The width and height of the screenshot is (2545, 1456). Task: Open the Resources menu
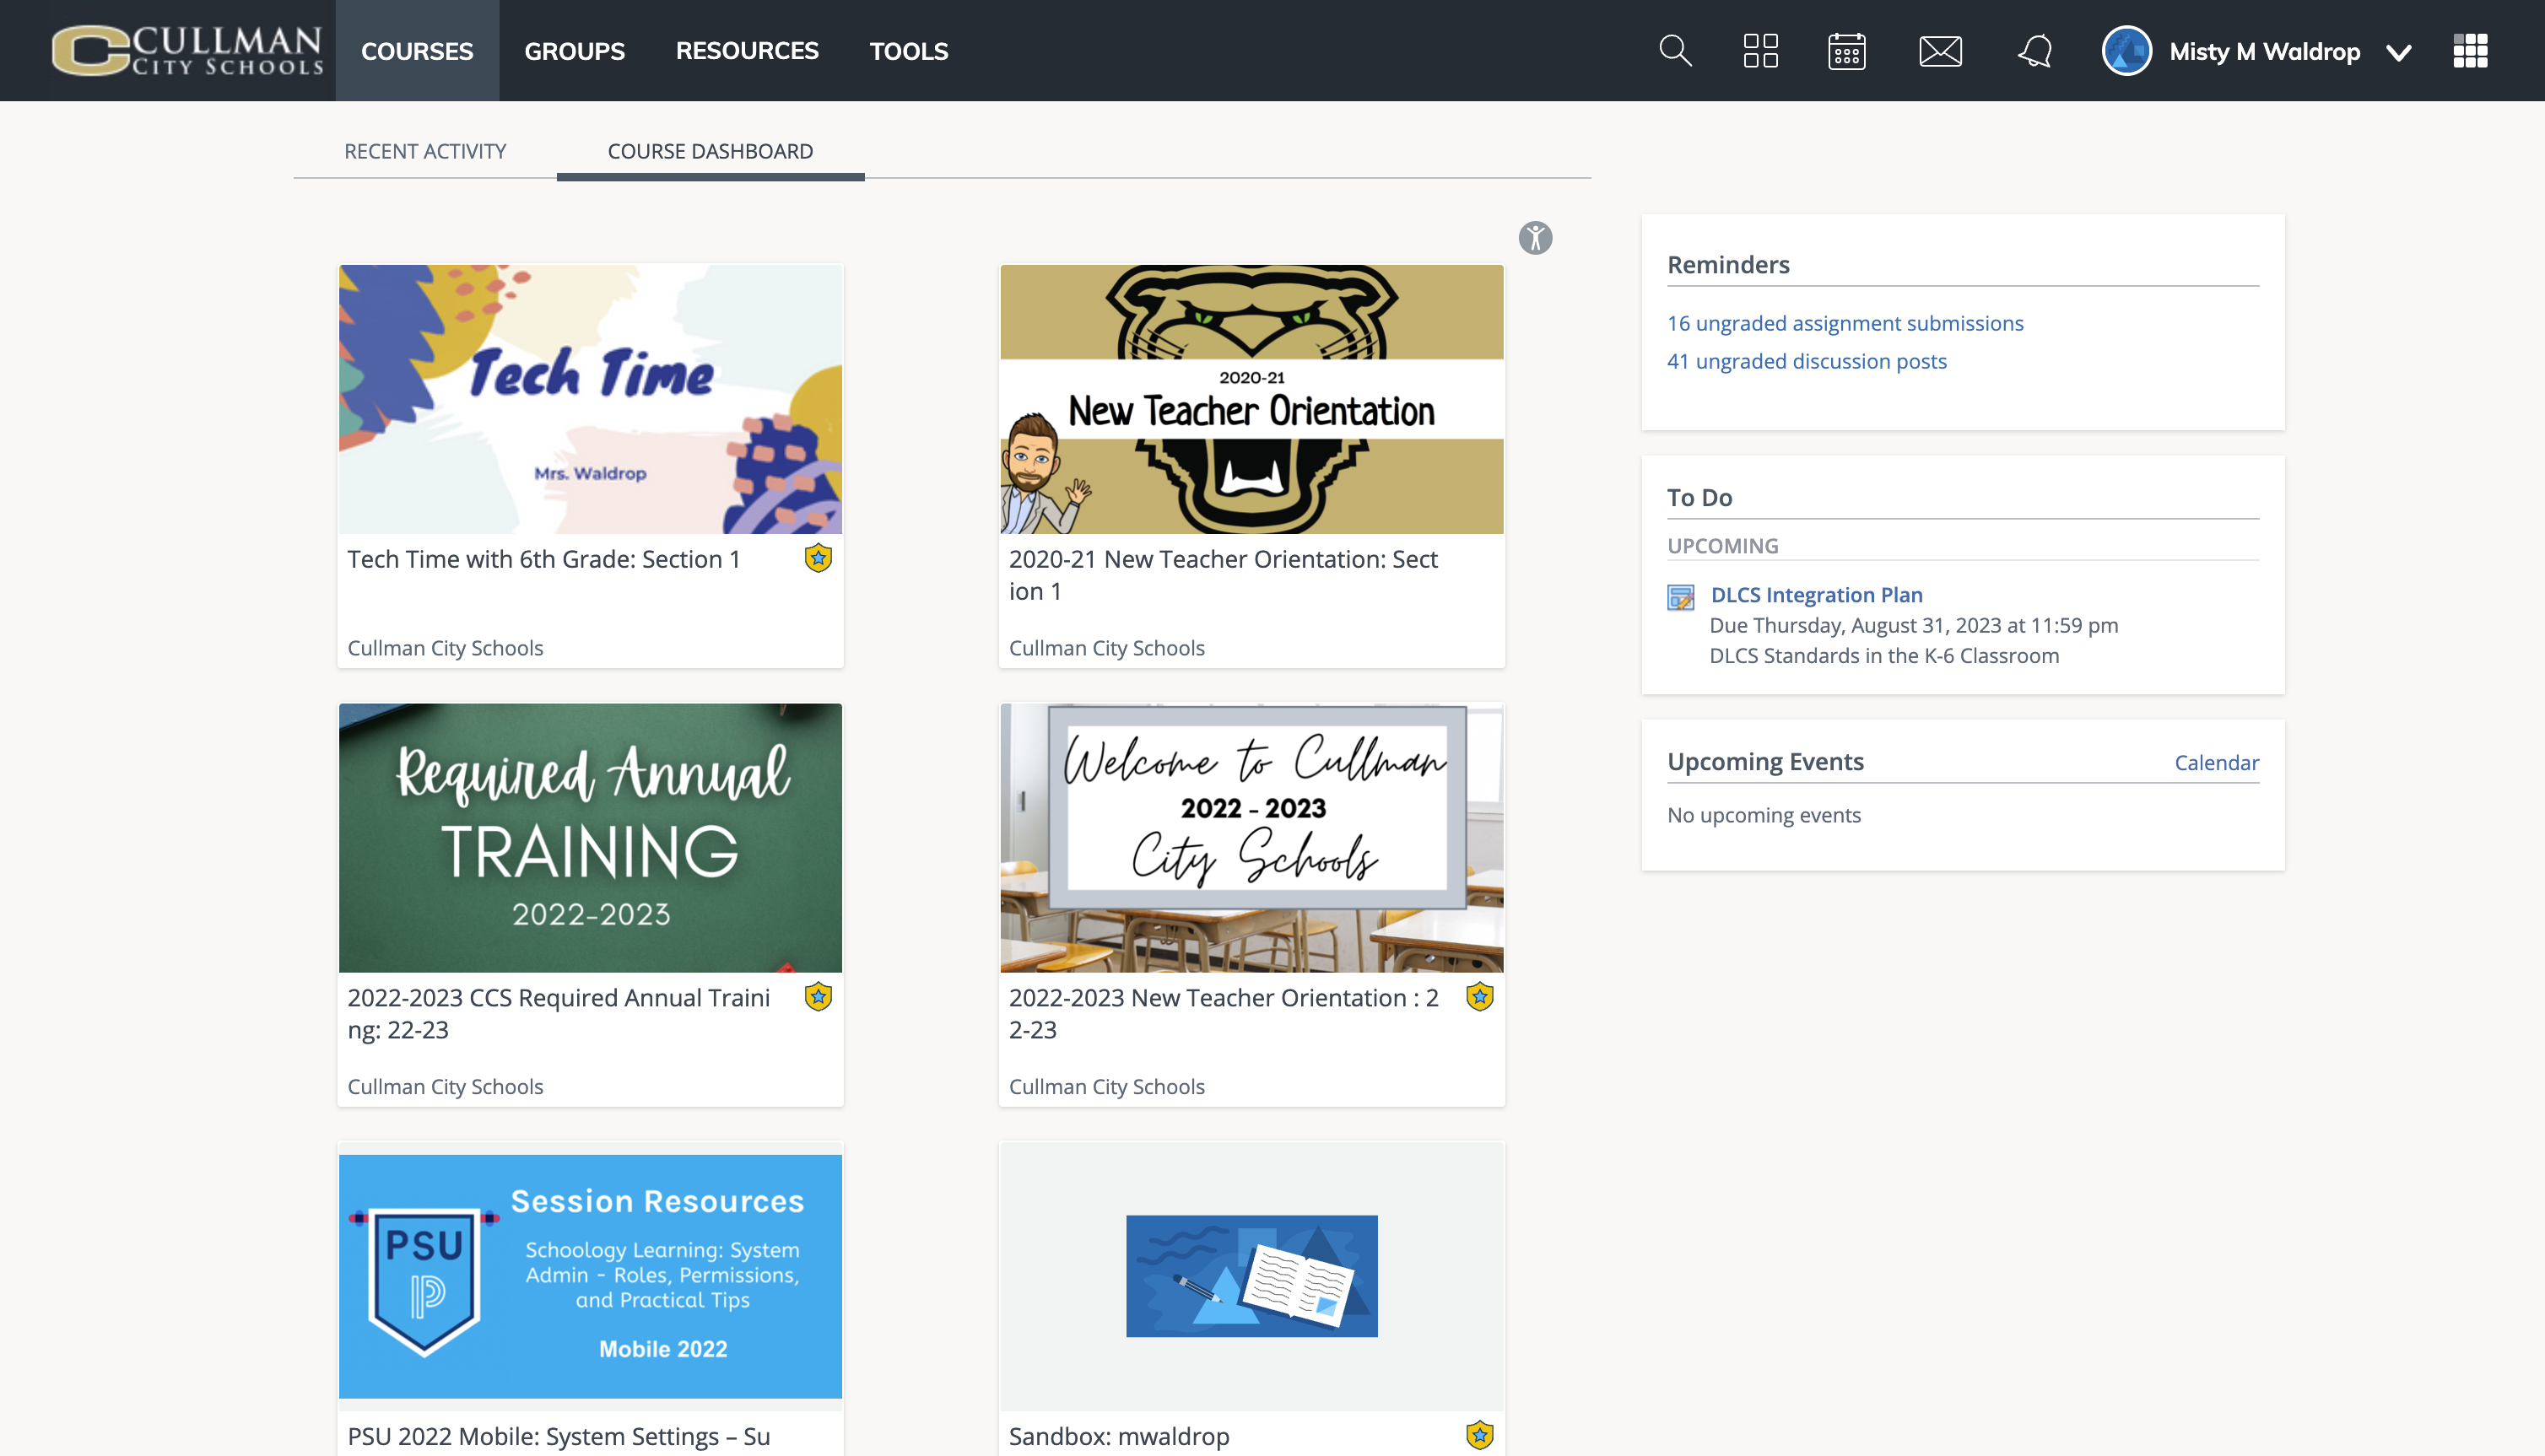coord(747,51)
